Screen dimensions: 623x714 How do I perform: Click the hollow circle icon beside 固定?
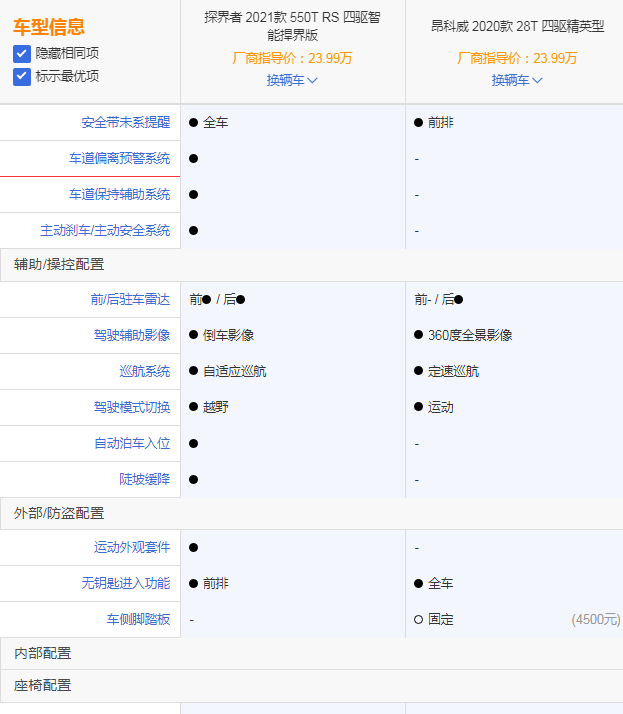(x=418, y=620)
